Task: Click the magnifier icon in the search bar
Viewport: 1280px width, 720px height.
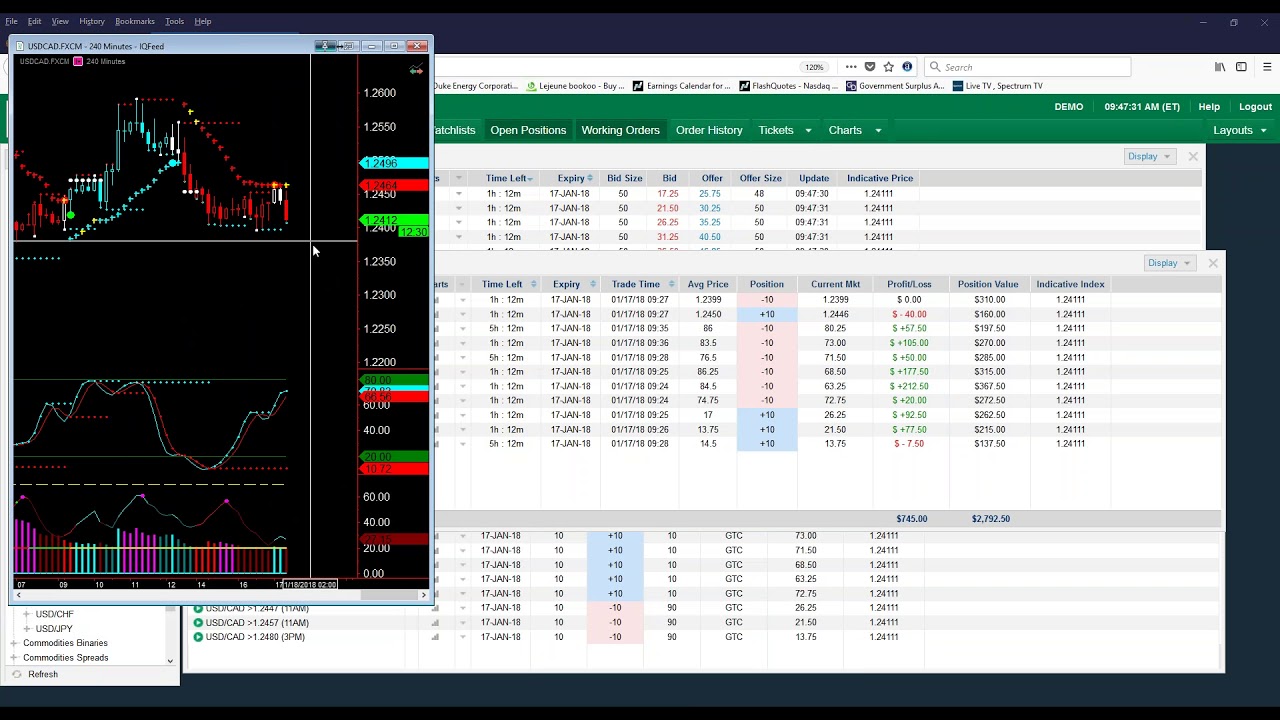Action: point(935,67)
